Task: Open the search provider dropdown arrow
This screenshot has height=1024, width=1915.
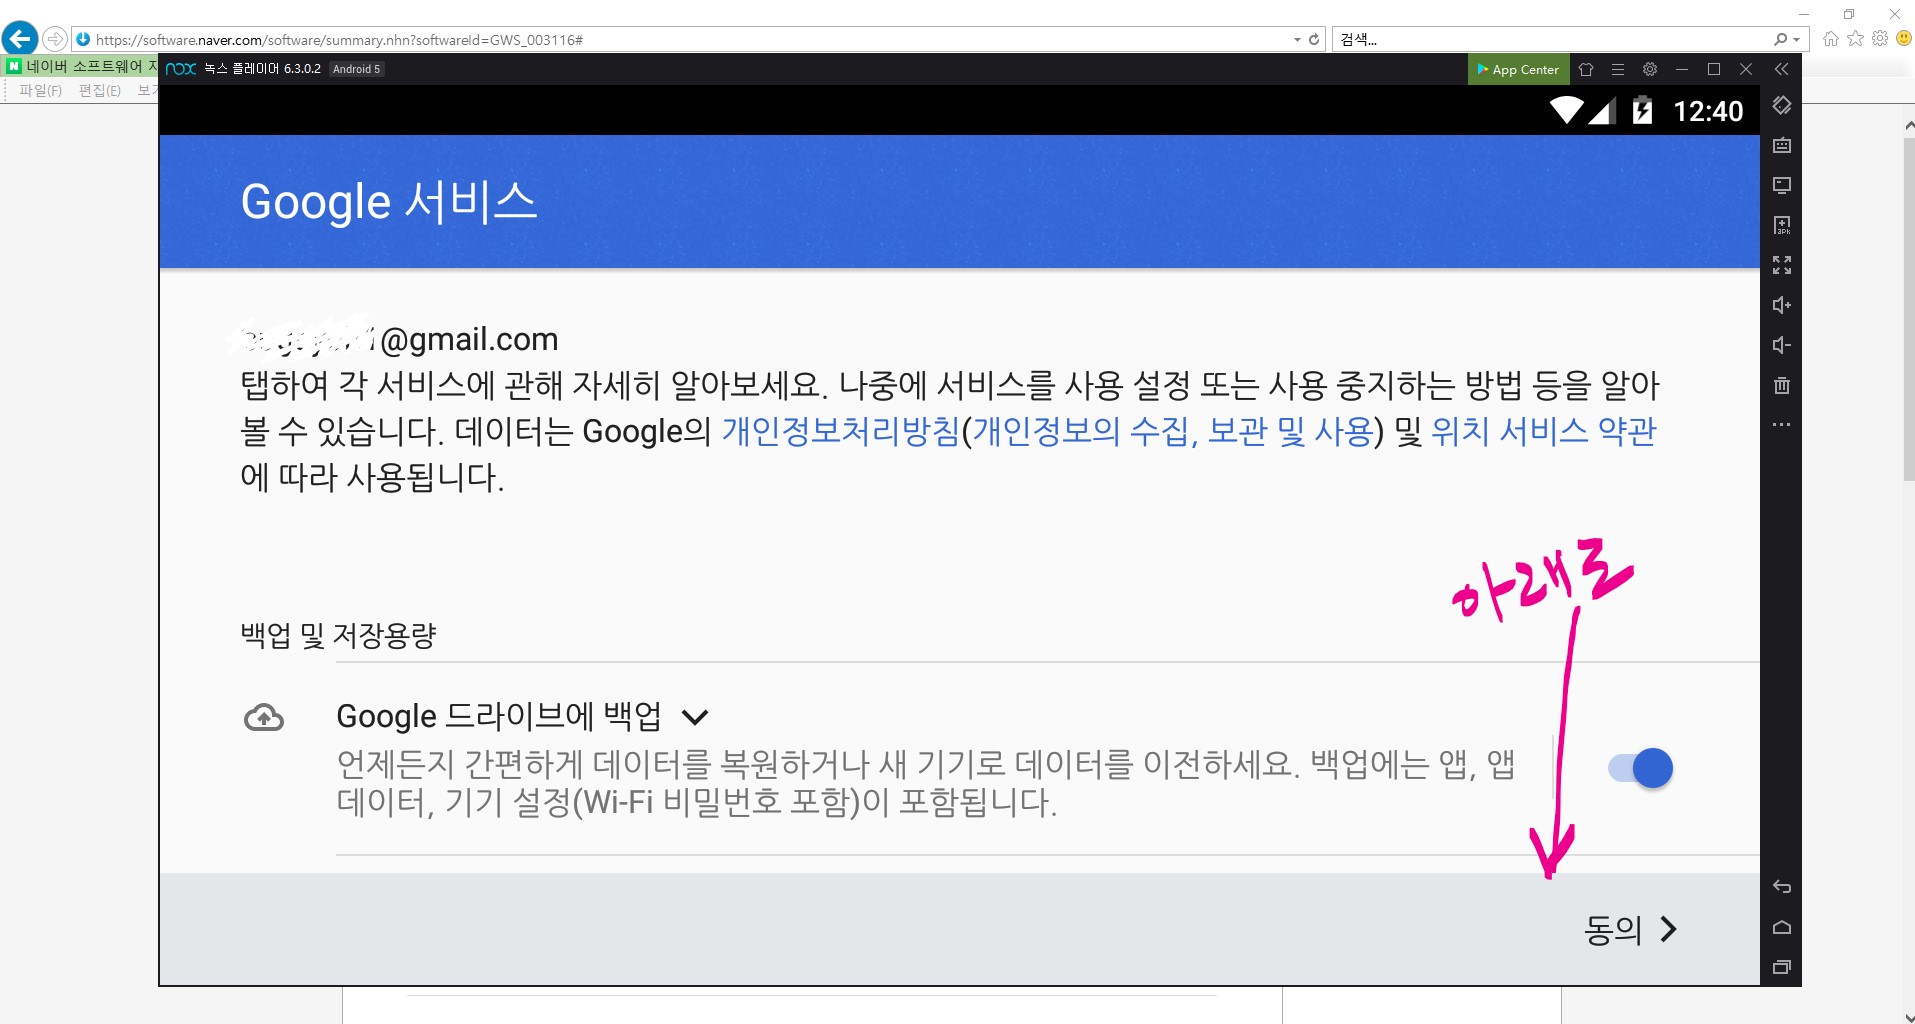Action: pos(1797,40)
